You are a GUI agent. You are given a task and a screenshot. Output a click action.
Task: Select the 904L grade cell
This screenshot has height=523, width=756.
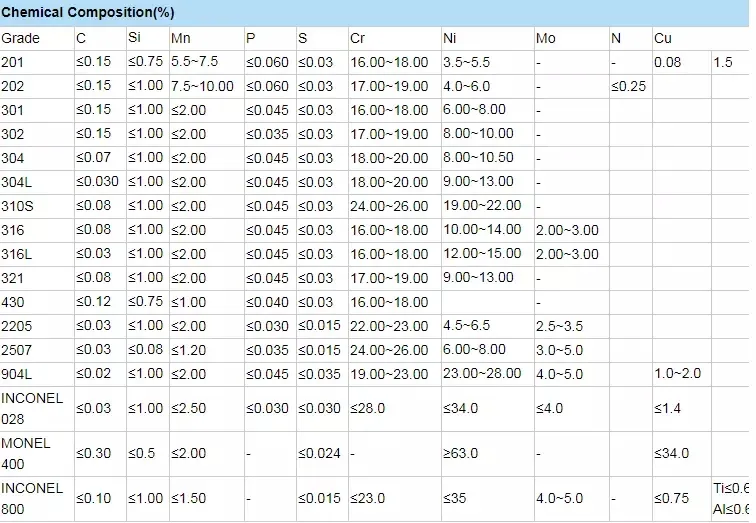[x=17, y=374]
